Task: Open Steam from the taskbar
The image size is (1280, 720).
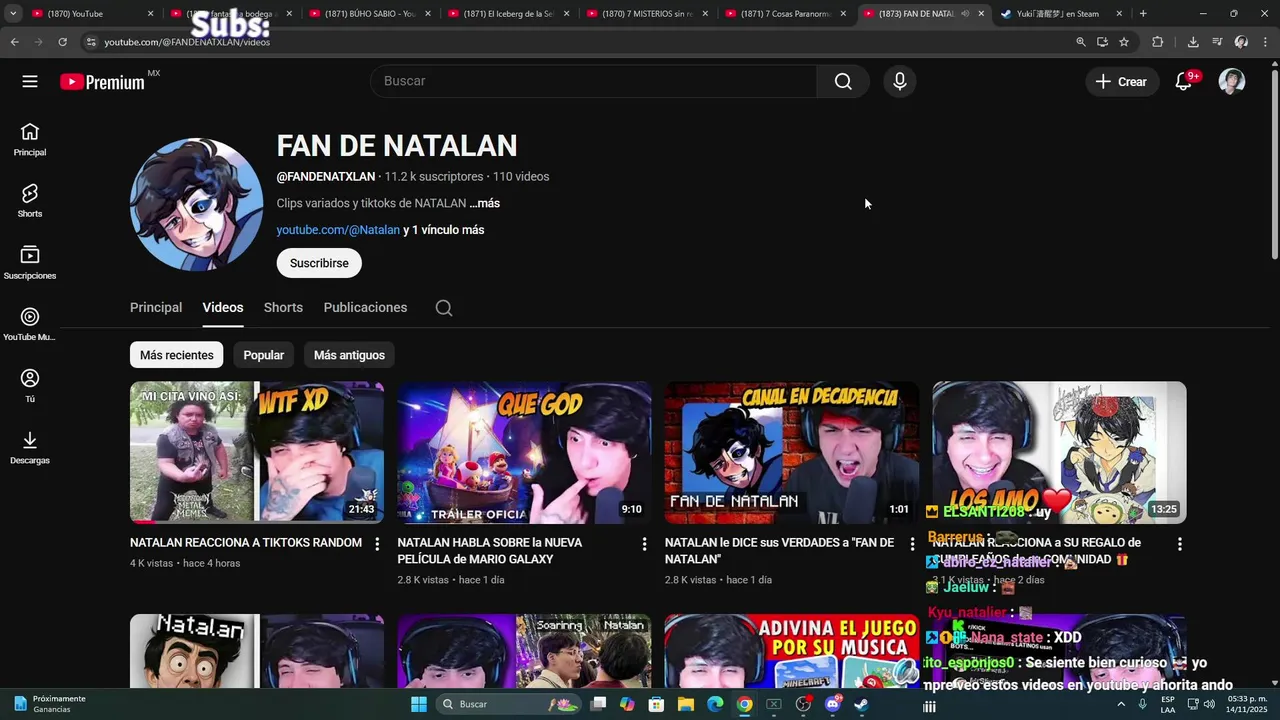Action: 861,704
